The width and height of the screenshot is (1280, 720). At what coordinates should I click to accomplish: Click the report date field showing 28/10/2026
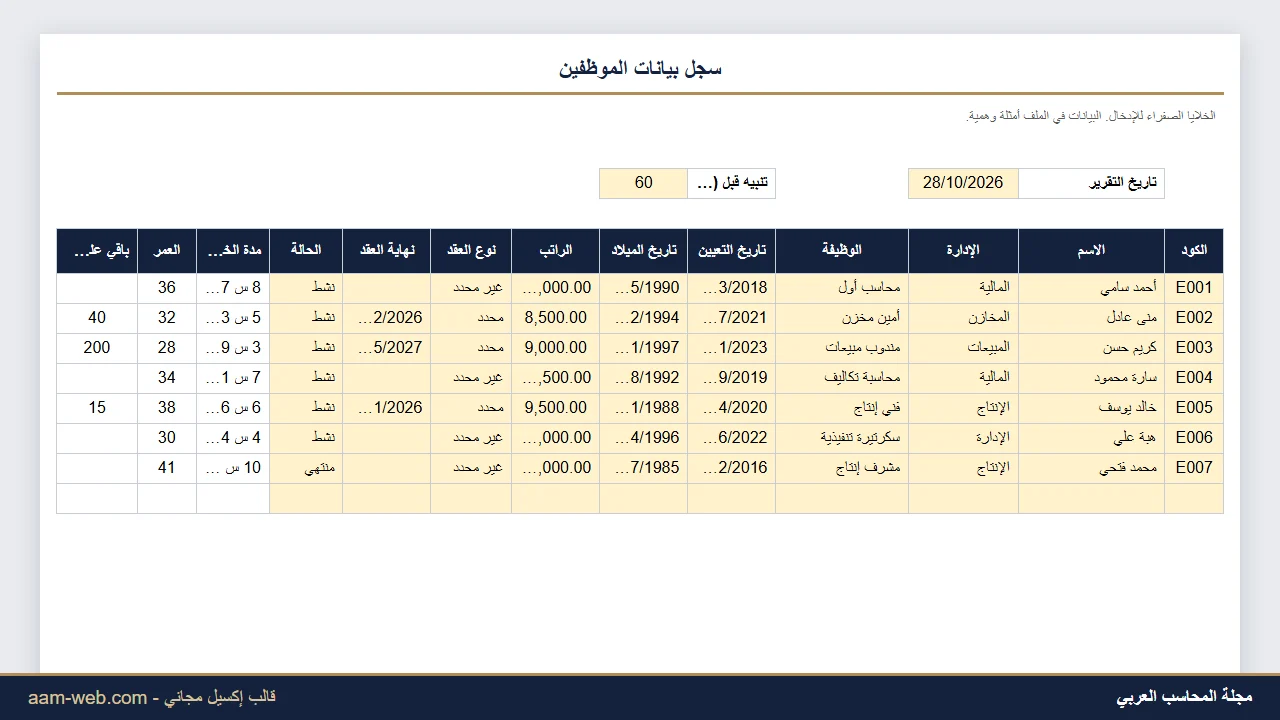963,183
